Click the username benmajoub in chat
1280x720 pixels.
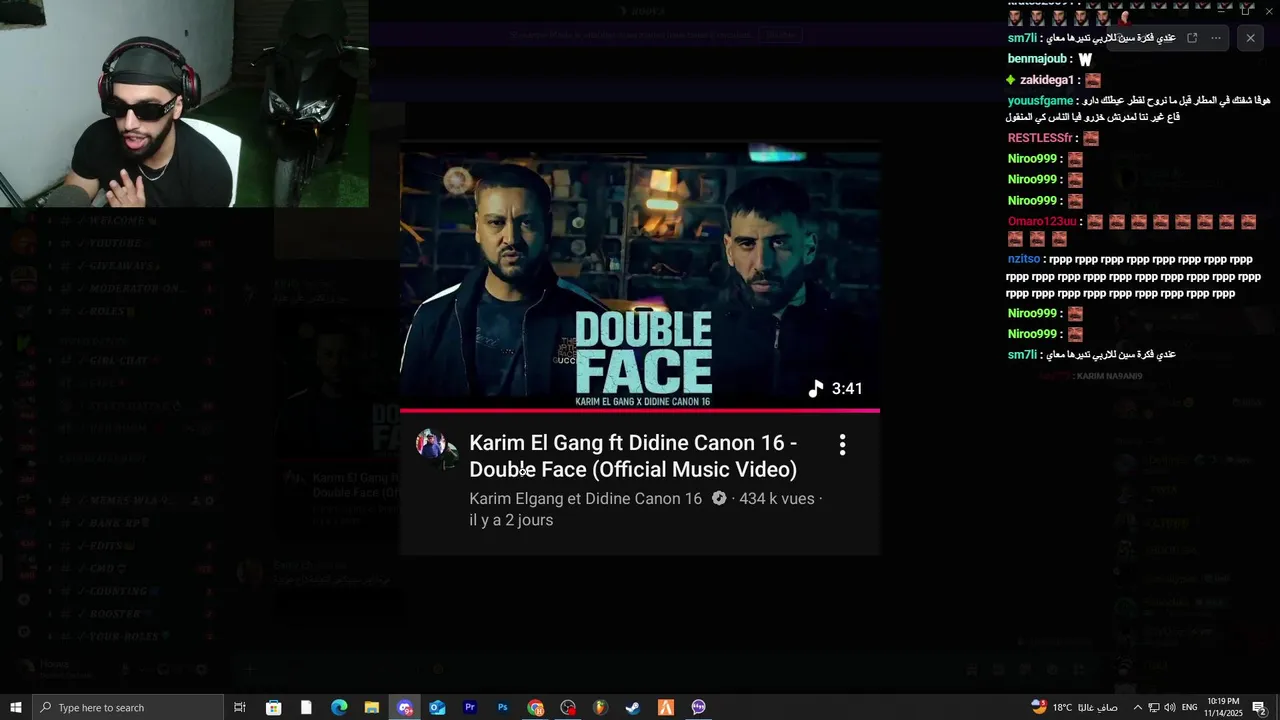click(1037, 59)
